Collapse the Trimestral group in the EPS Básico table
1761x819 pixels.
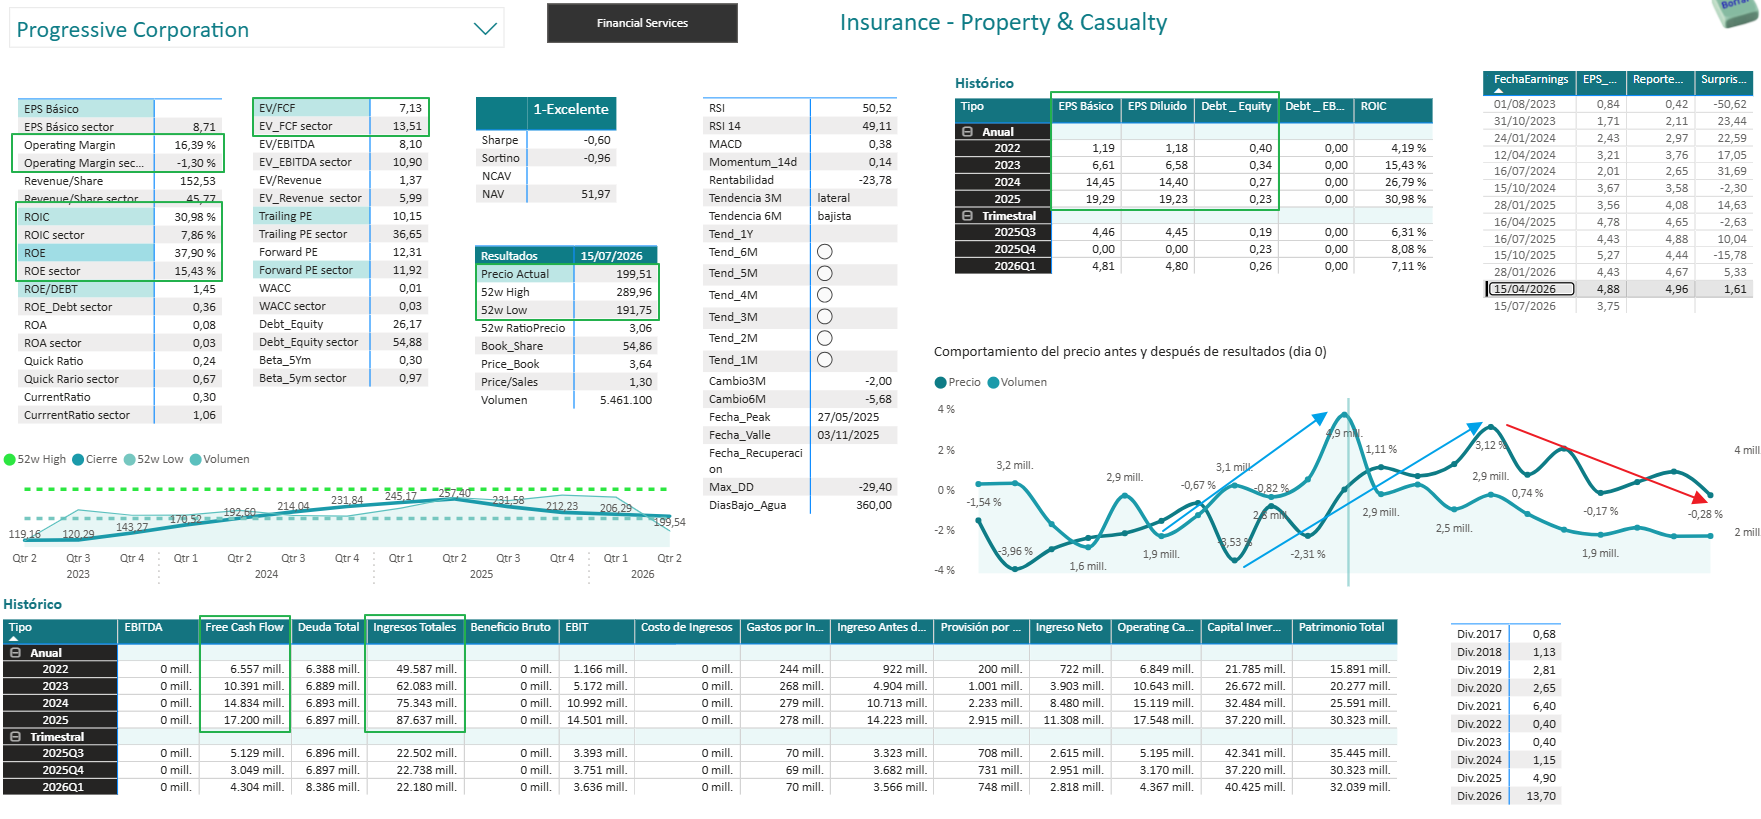coord(967,216)
